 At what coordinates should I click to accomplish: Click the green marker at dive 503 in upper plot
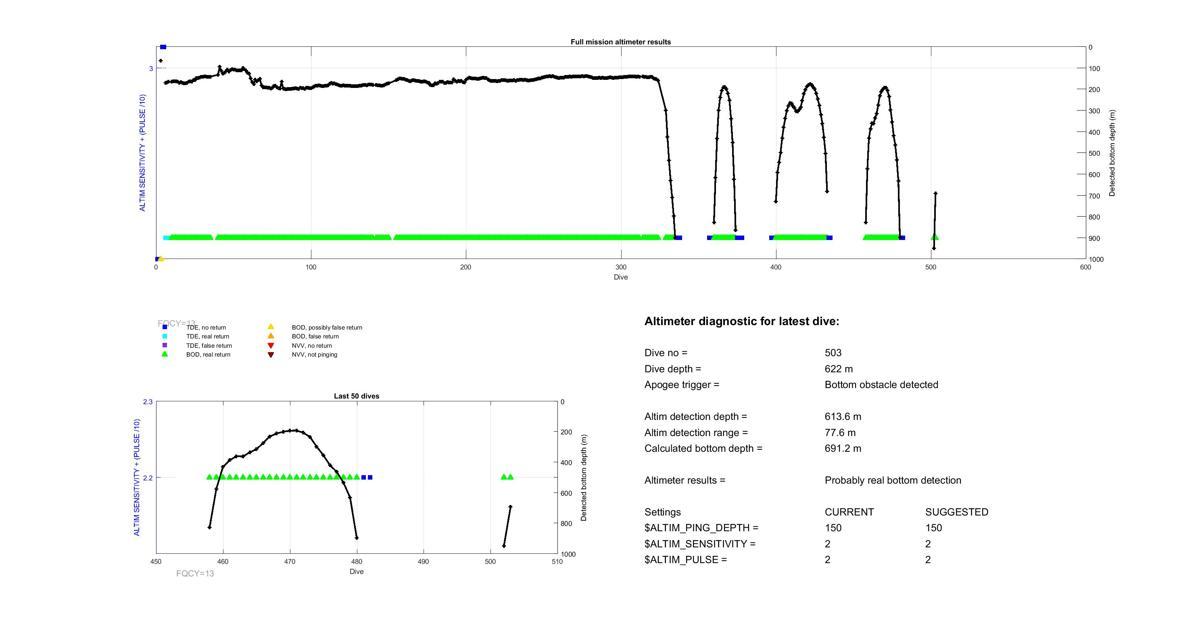(x=935, y=237)
